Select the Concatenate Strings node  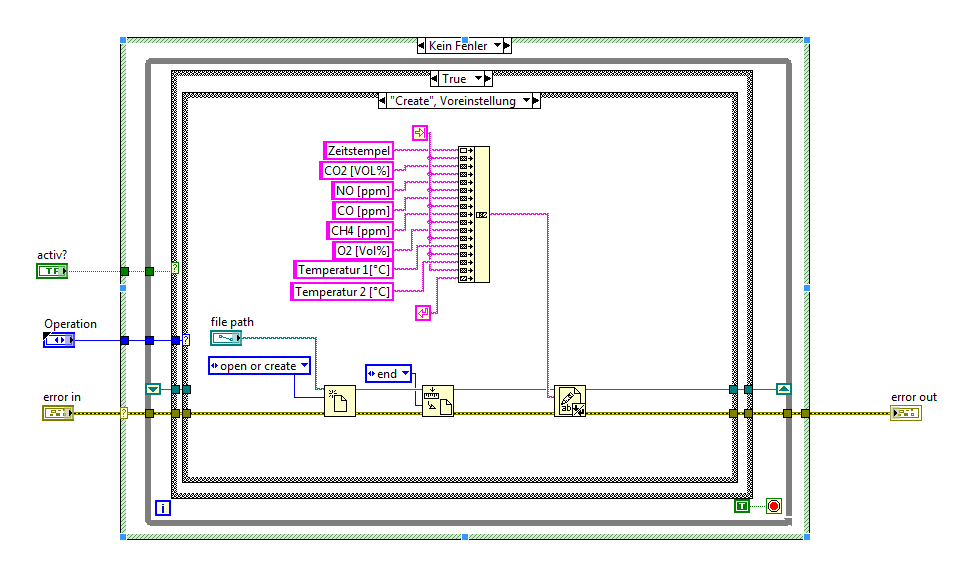point(474,214)
